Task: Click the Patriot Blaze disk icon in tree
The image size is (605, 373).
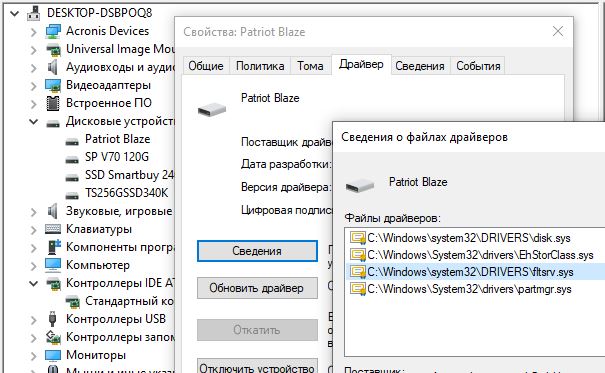Action: (72, 142)
